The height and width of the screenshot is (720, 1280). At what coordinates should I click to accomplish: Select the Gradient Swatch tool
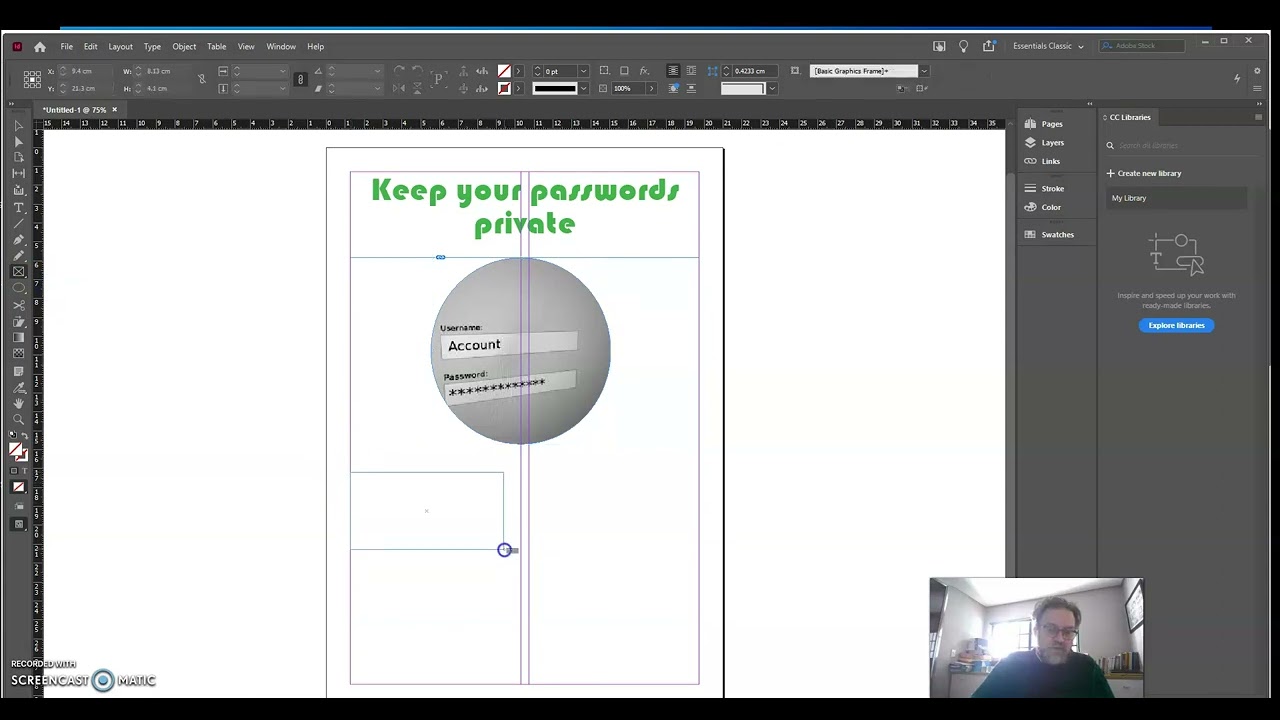(18, 338)
